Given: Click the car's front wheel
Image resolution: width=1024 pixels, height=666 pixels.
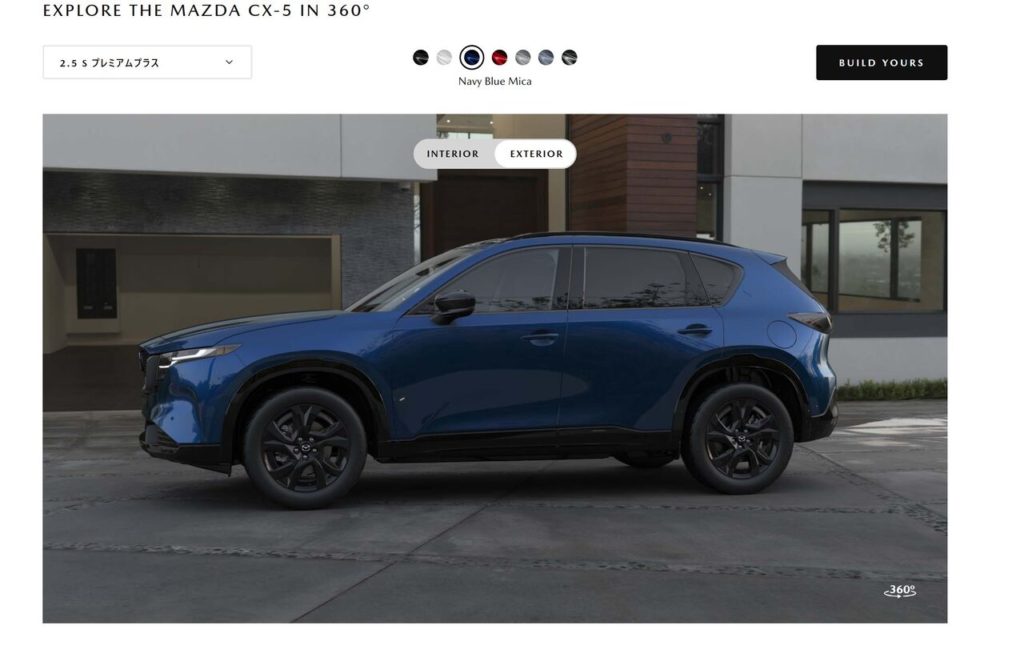Looking at the screenshot, I should click(305, 448).
